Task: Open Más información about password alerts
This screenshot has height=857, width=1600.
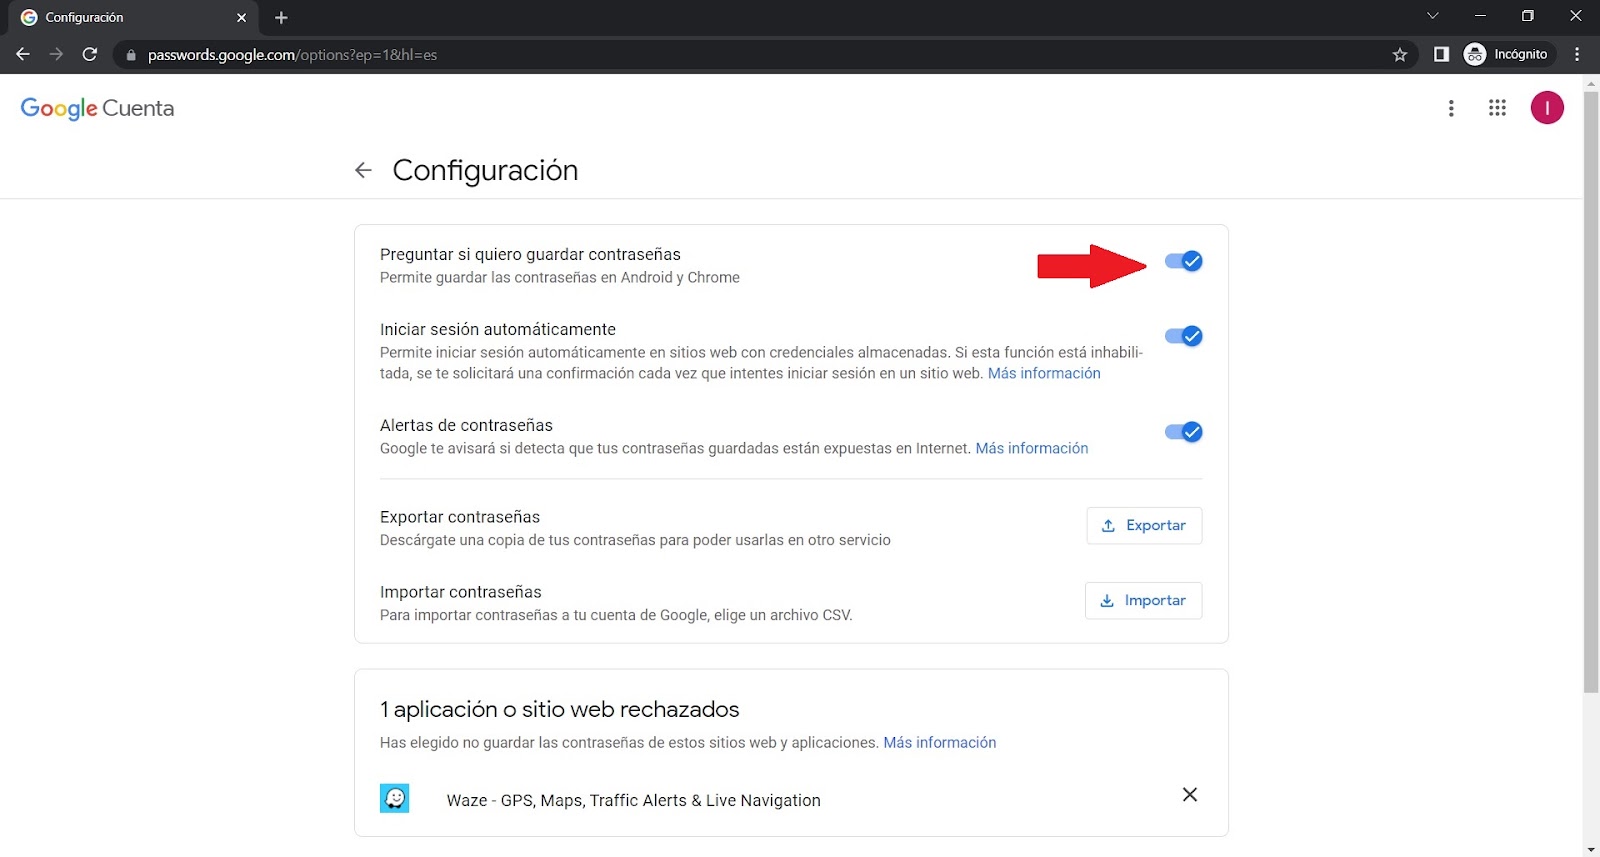Action: click(x=1032, y=448)
